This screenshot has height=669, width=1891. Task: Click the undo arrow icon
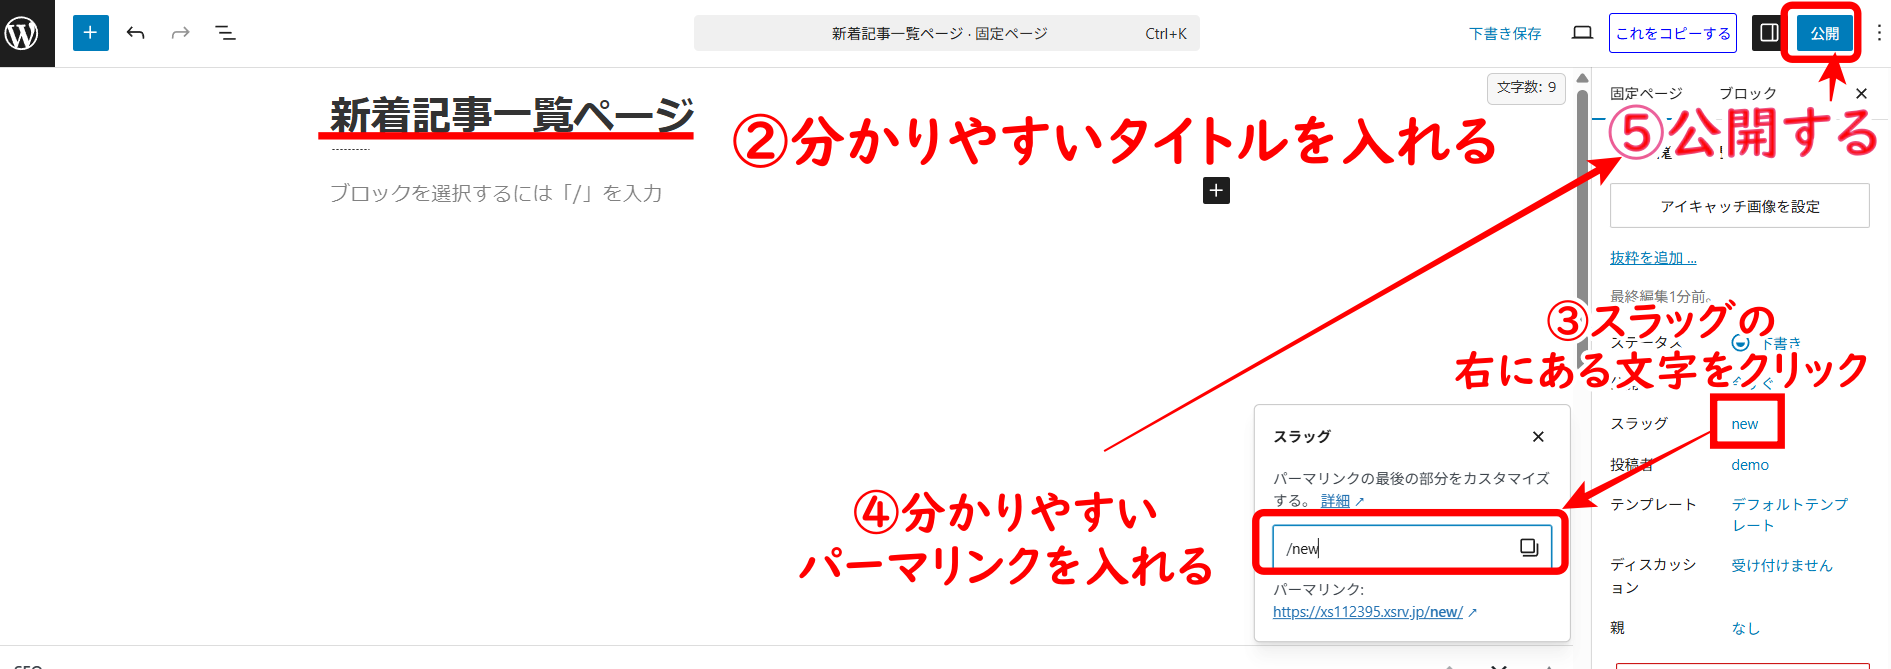[x=136, y=33]
